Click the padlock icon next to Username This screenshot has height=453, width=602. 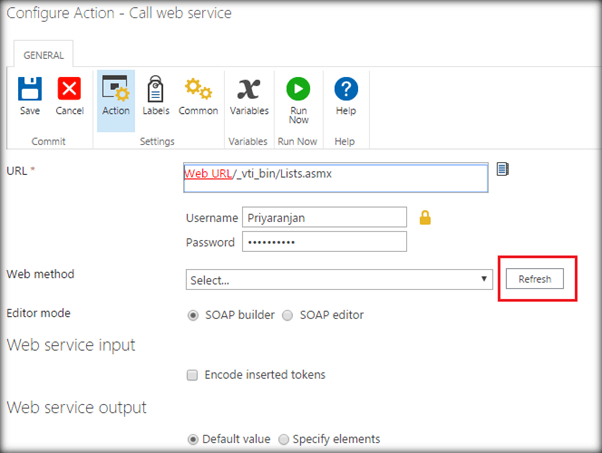pos(425,218)
